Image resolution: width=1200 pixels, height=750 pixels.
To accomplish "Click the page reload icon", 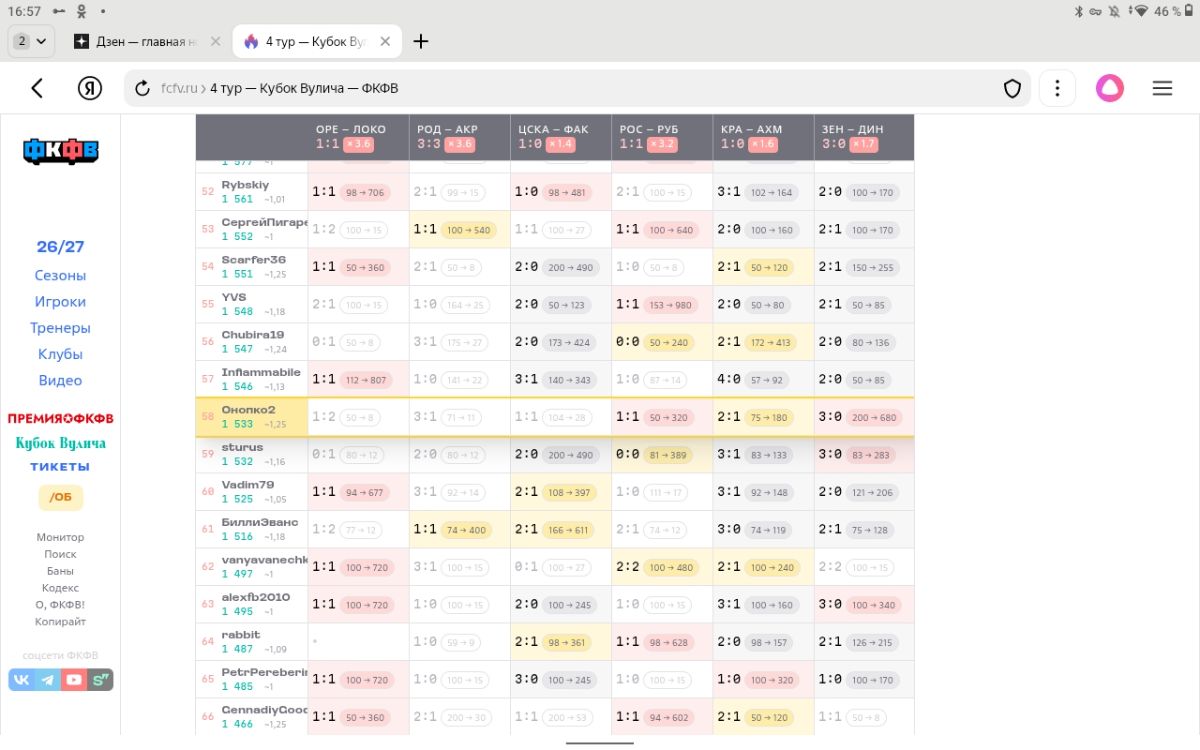I will coord(142,88).
